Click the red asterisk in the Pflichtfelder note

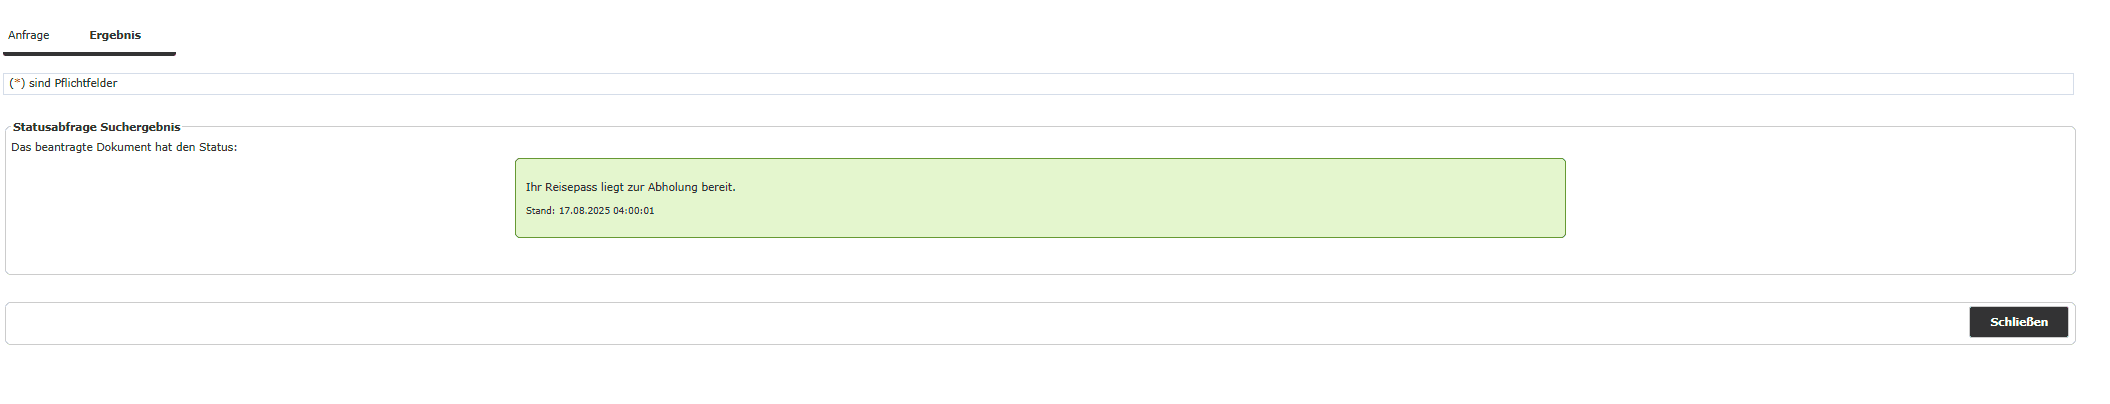pyautogui.click(x=17, y=82)
